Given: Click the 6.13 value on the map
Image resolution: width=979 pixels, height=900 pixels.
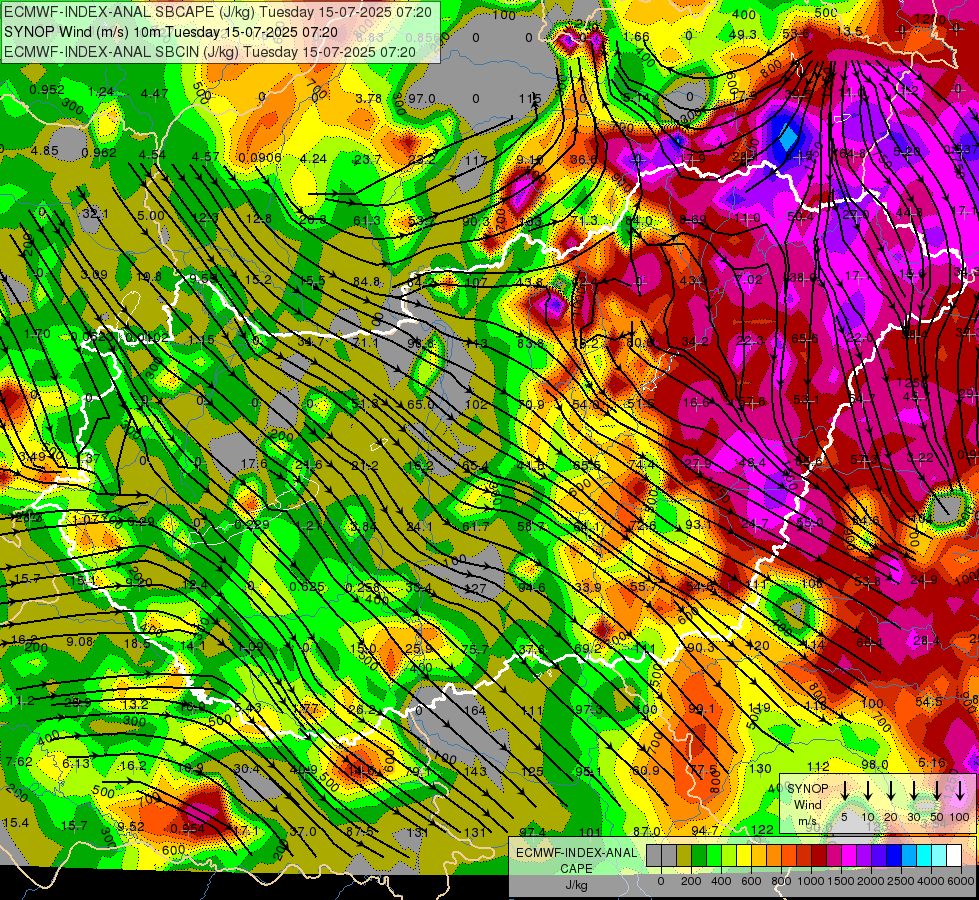Looking at the screenshot, I should coord(76,763).
